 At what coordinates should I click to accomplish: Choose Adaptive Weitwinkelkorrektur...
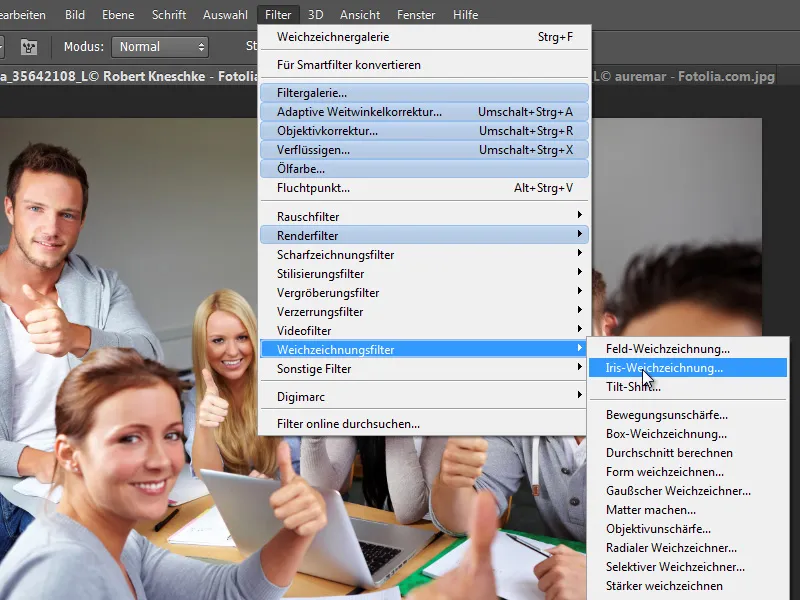coord(424,112)
